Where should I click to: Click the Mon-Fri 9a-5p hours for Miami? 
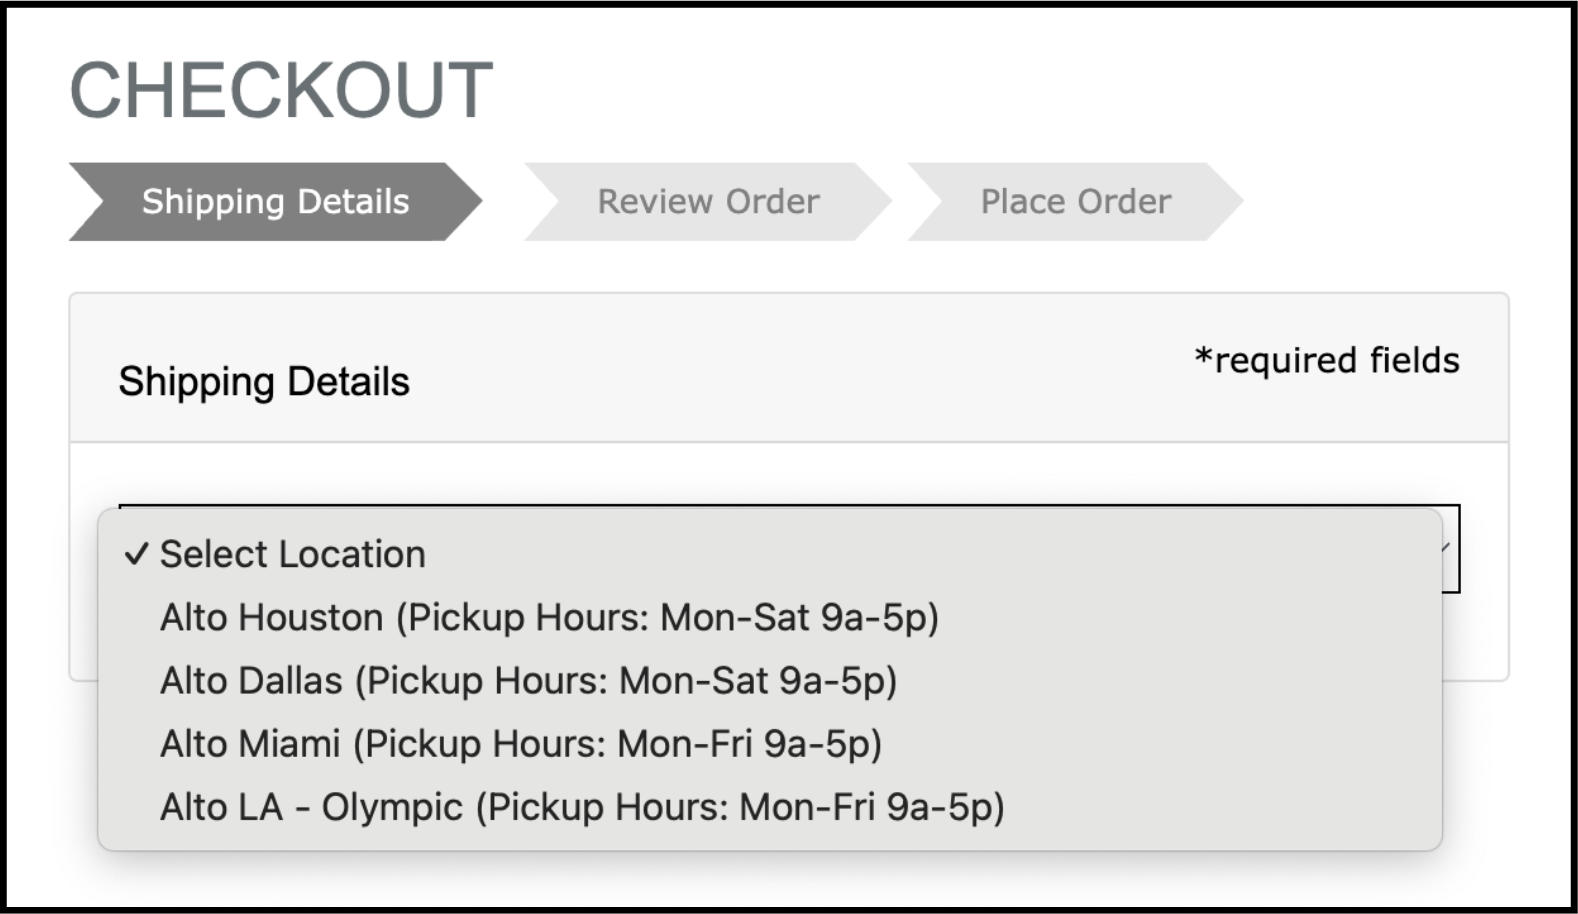[x=749, y=744]
